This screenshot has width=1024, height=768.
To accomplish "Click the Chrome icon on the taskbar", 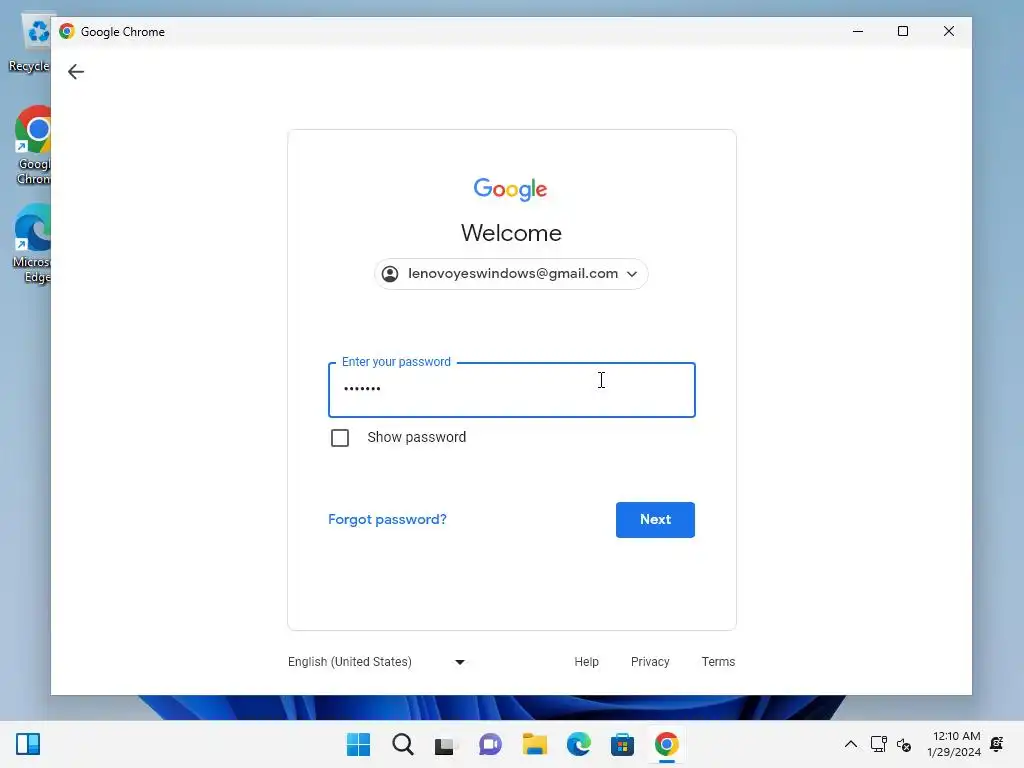I will click(666, 744).
